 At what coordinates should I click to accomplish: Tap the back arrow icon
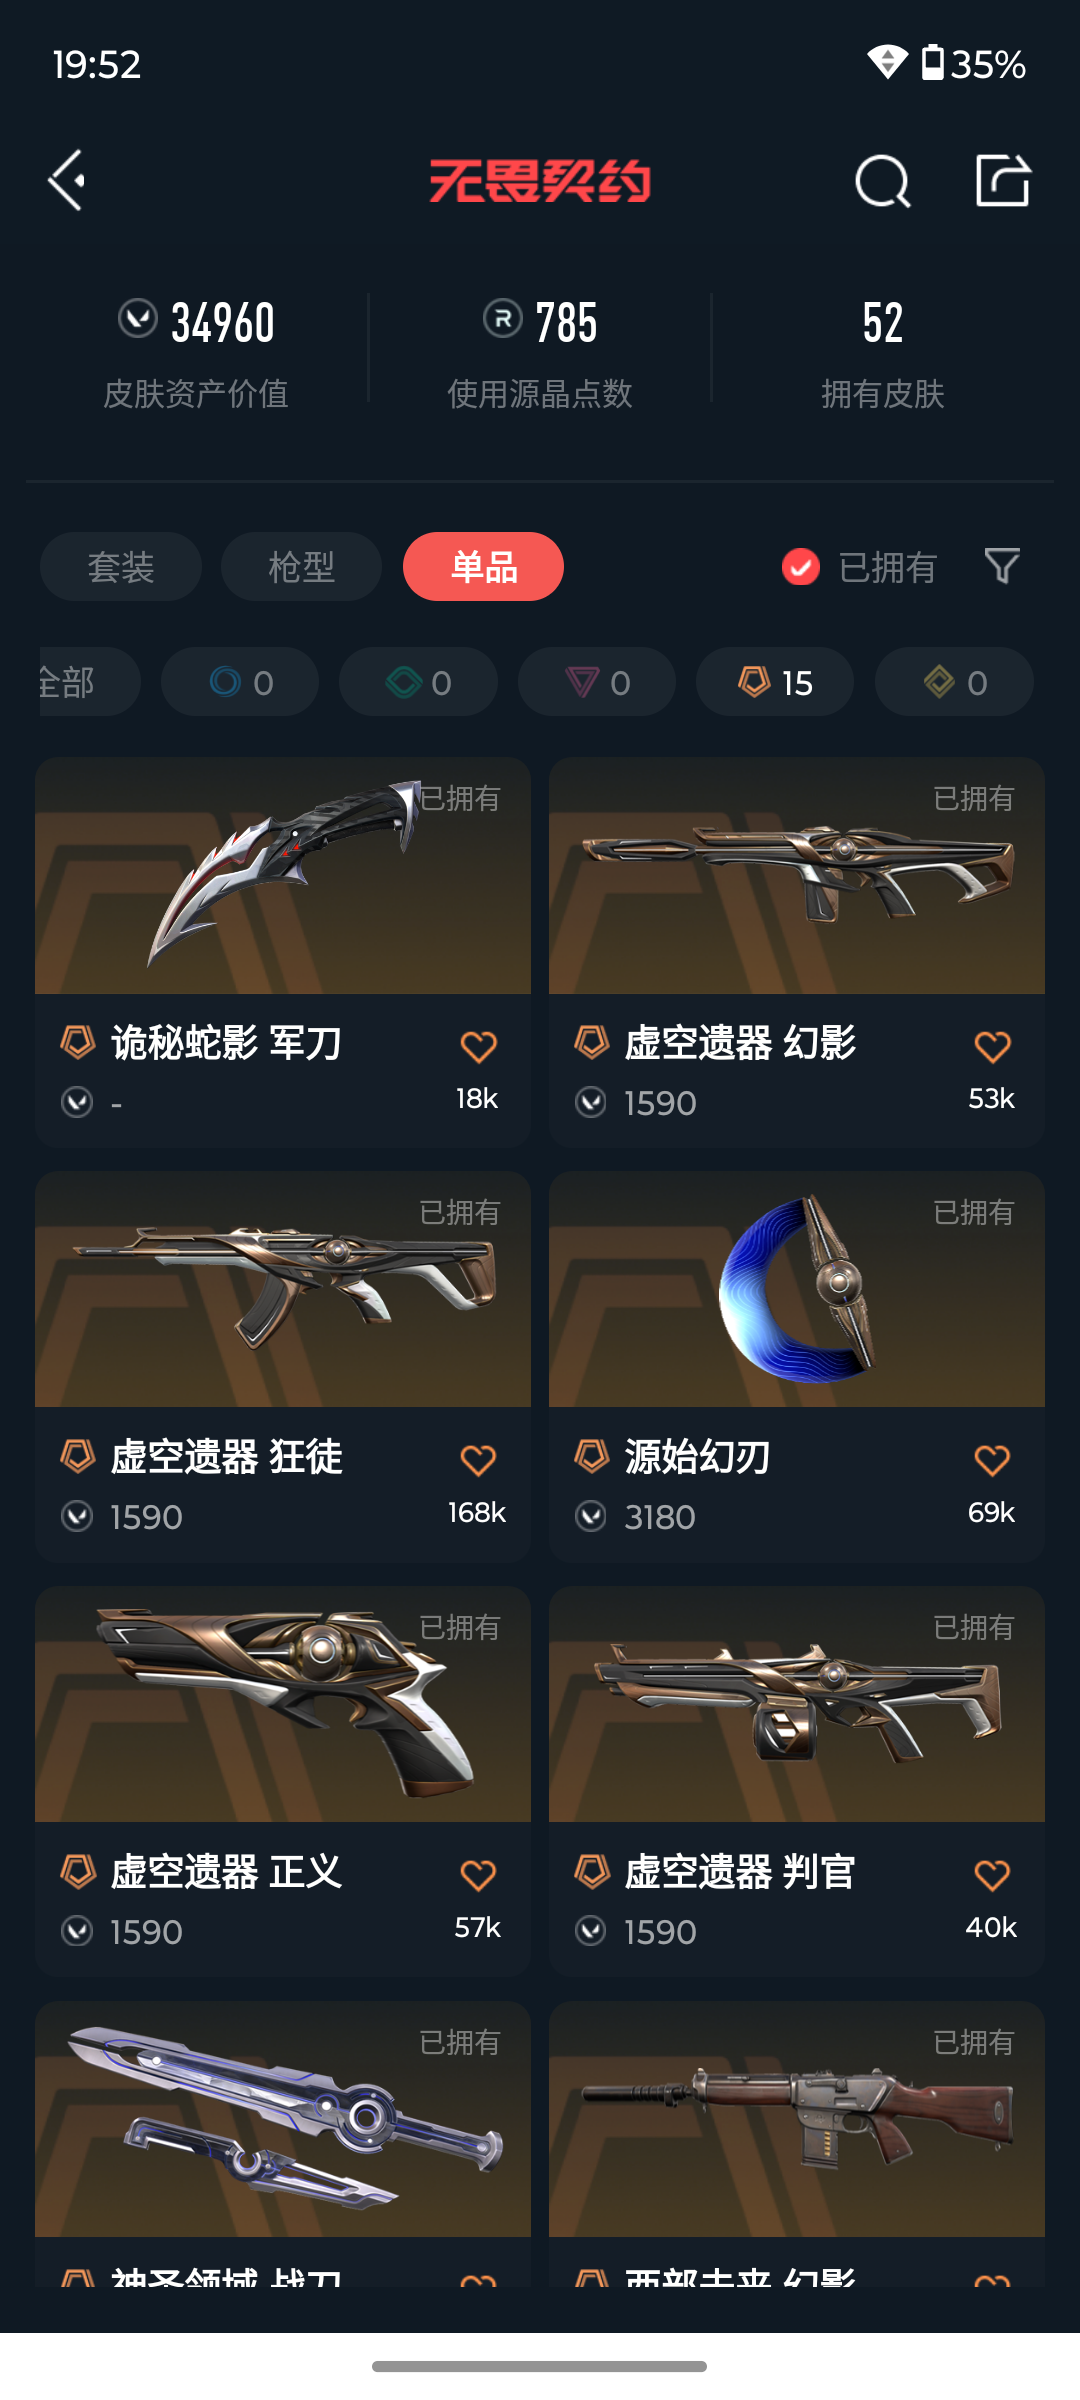click(67, 181)
